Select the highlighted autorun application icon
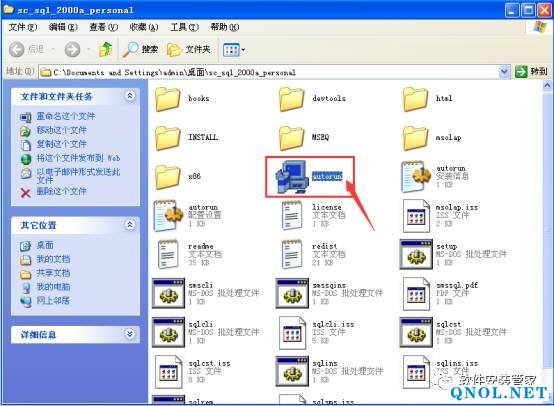 point(291,176)
